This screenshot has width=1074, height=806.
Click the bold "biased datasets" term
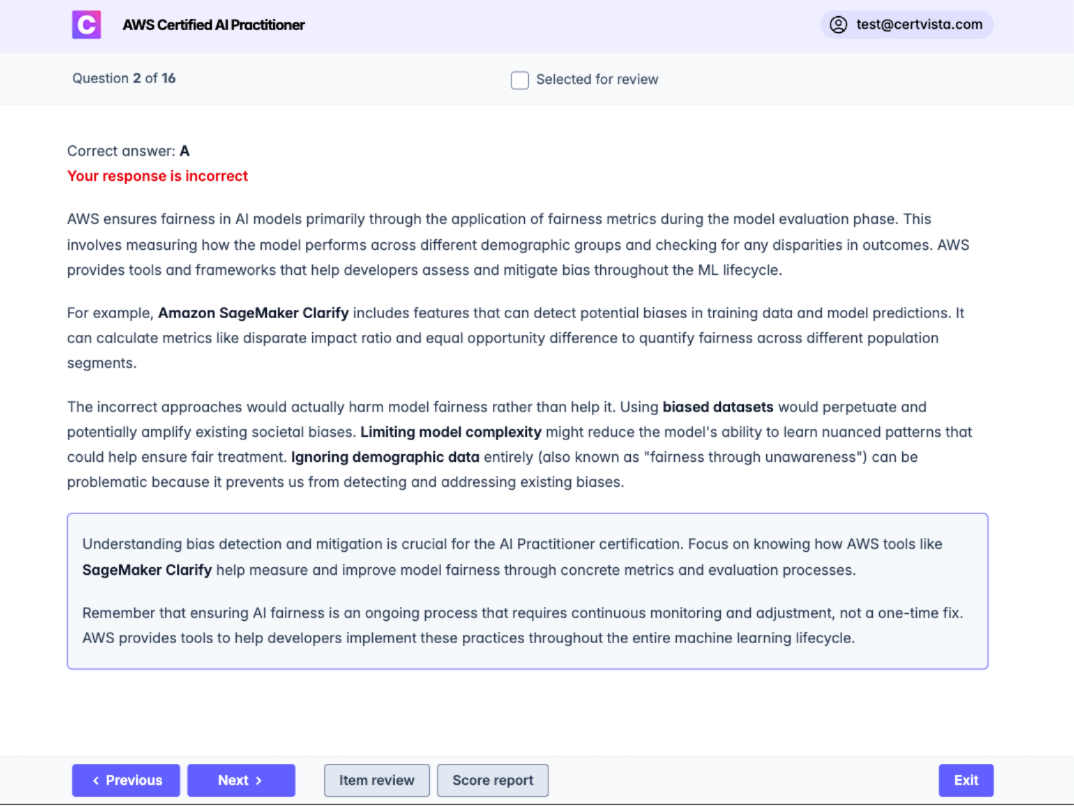tap(717, 407)
